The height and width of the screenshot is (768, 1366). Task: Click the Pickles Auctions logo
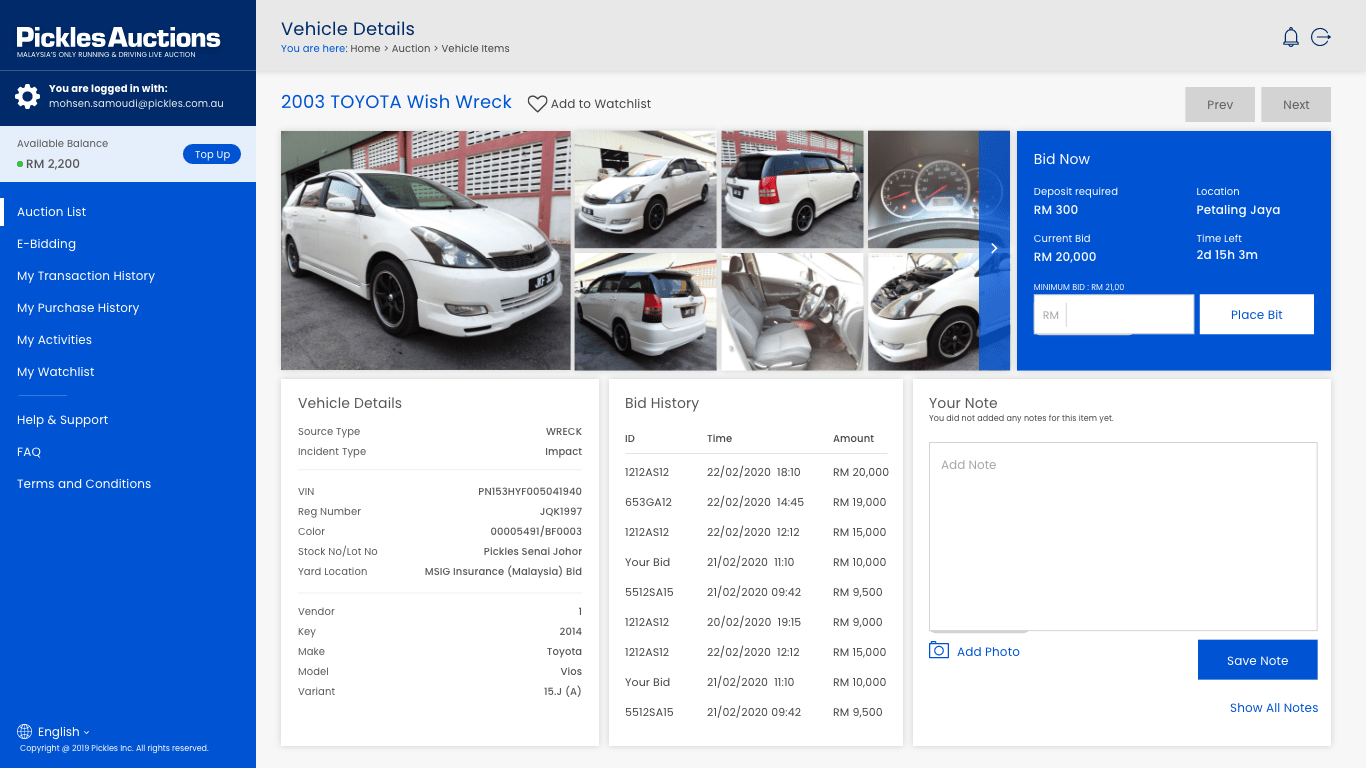click(x=118, y=41)
